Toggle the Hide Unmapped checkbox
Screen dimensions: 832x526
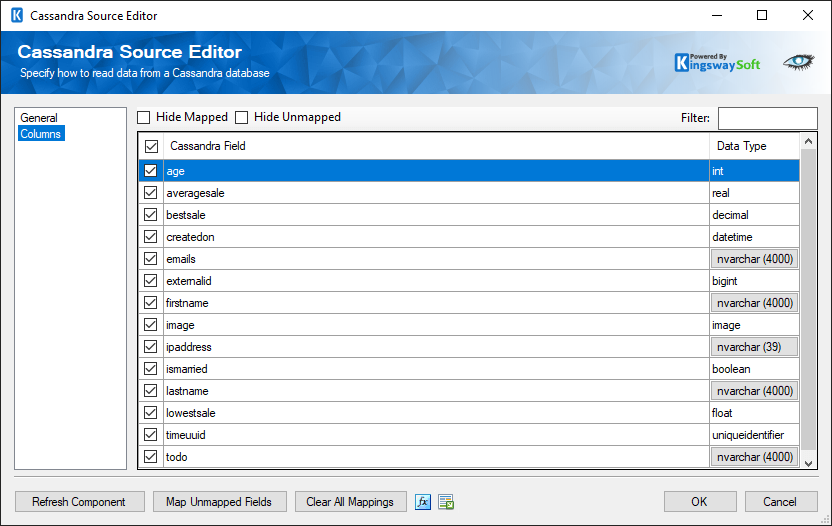pyautogui.click(x=241, y=117)
